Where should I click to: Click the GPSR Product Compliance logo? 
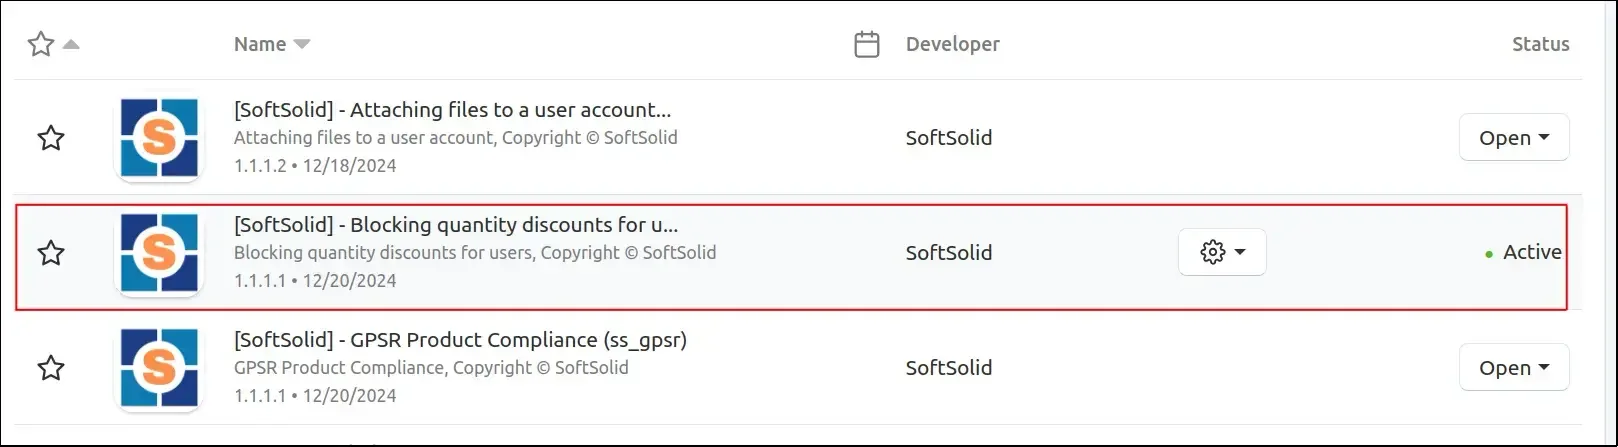(x=159, y=368)
